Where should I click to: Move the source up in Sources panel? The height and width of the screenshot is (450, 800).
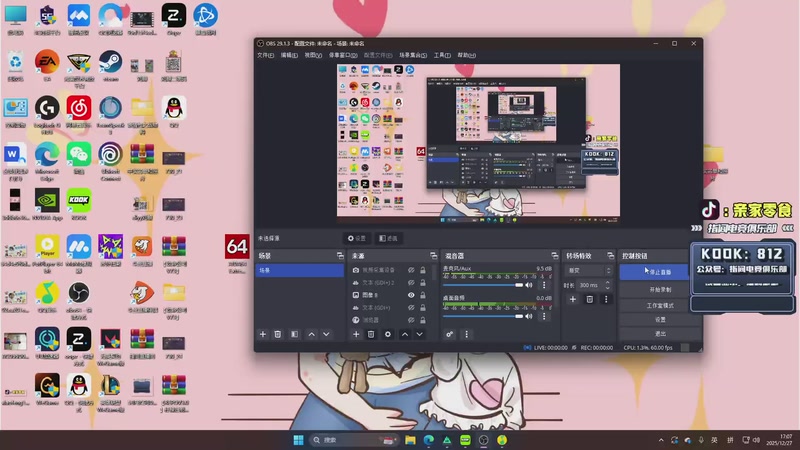(405, 334)
